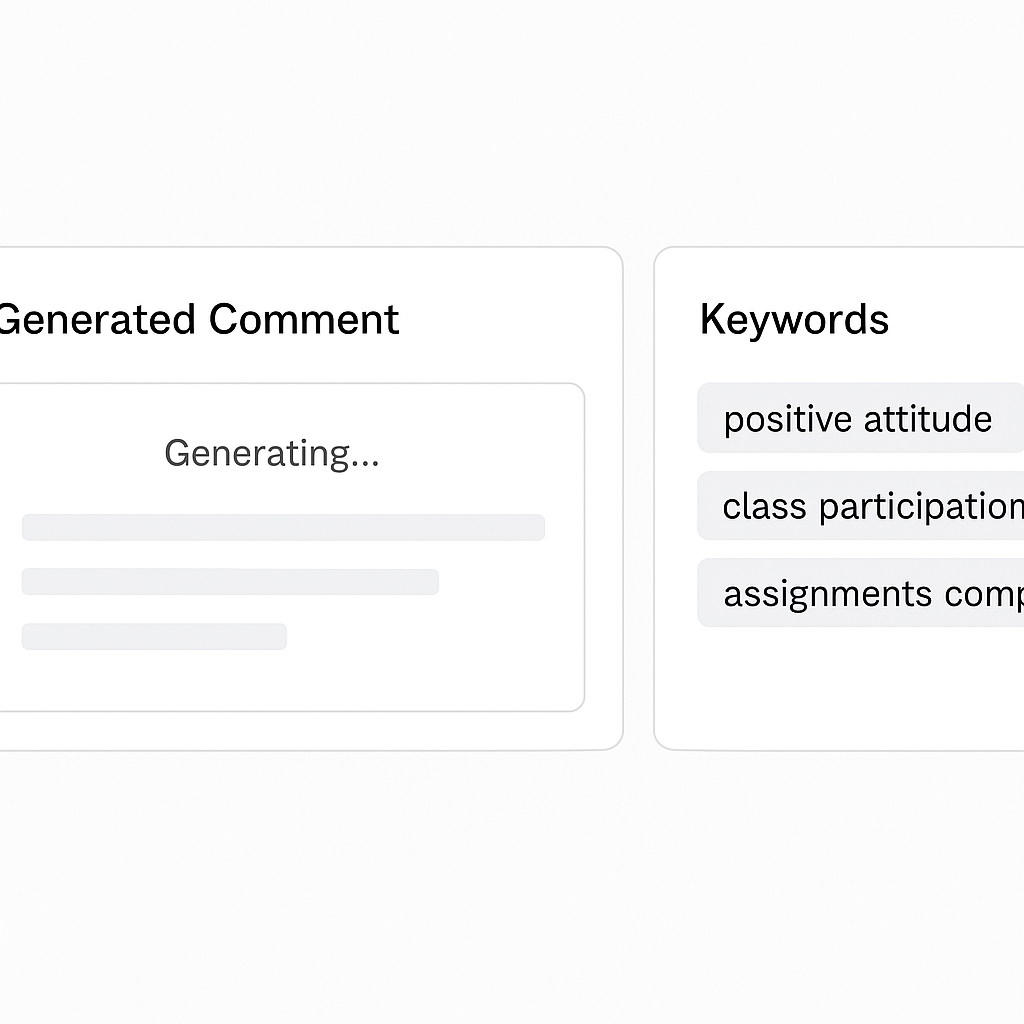This screenshot has height=1024, width=1024.
Task: Click the "Generated Comment" panel heading
Action: pyautogui.click(x=200, y=320)
